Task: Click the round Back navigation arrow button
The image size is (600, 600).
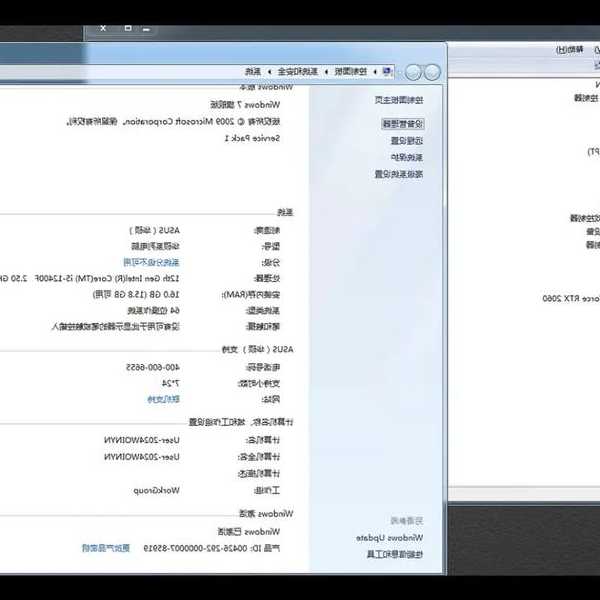Action: [431, 72]
